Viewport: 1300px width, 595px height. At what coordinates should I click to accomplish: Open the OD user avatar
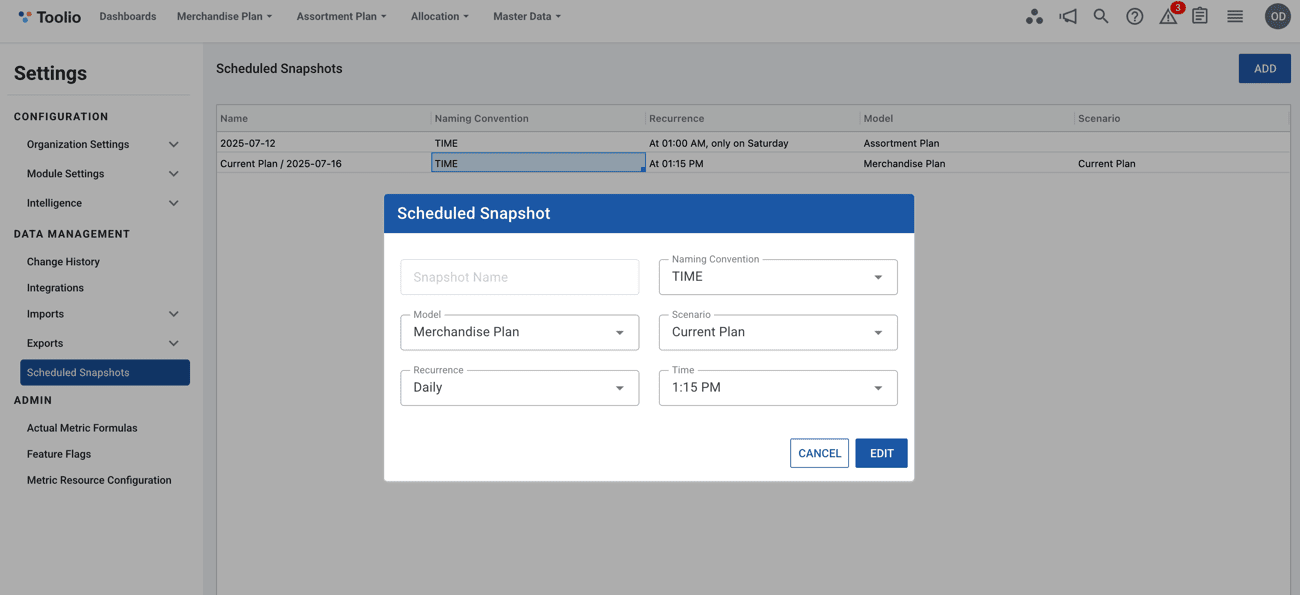tap(1277, 16)
